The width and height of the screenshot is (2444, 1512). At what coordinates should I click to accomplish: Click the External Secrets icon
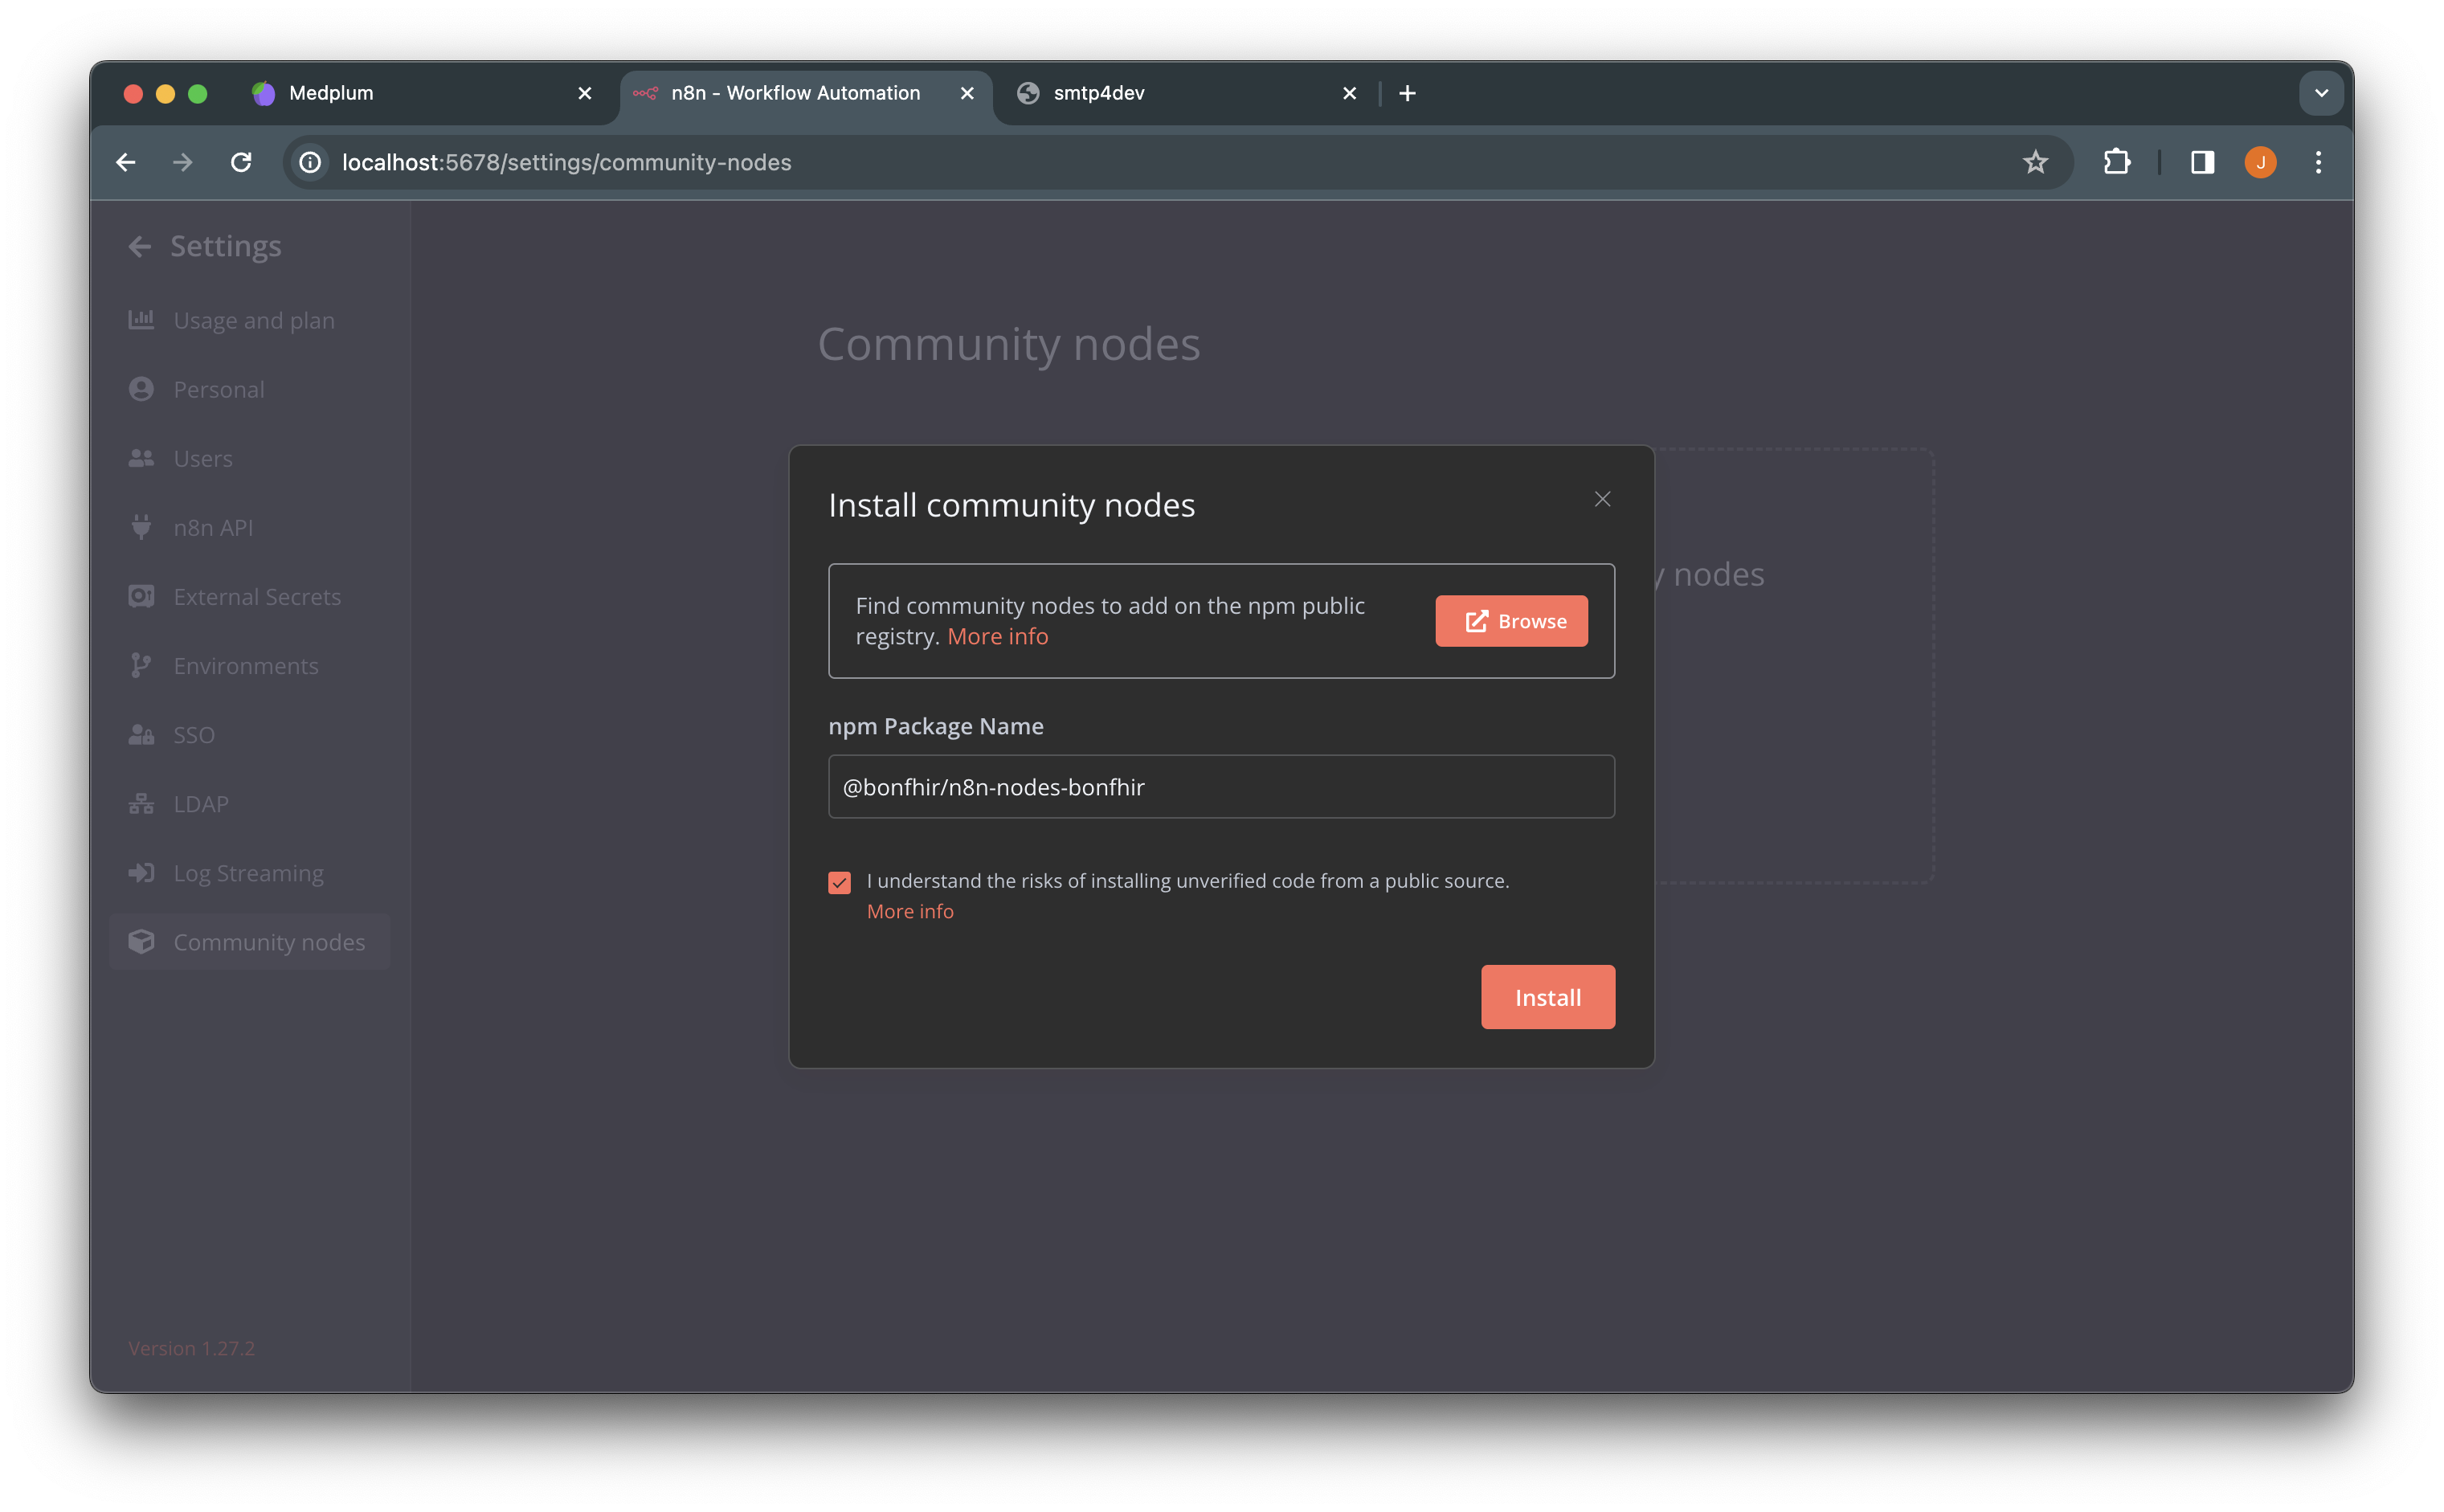coord(141,595)
